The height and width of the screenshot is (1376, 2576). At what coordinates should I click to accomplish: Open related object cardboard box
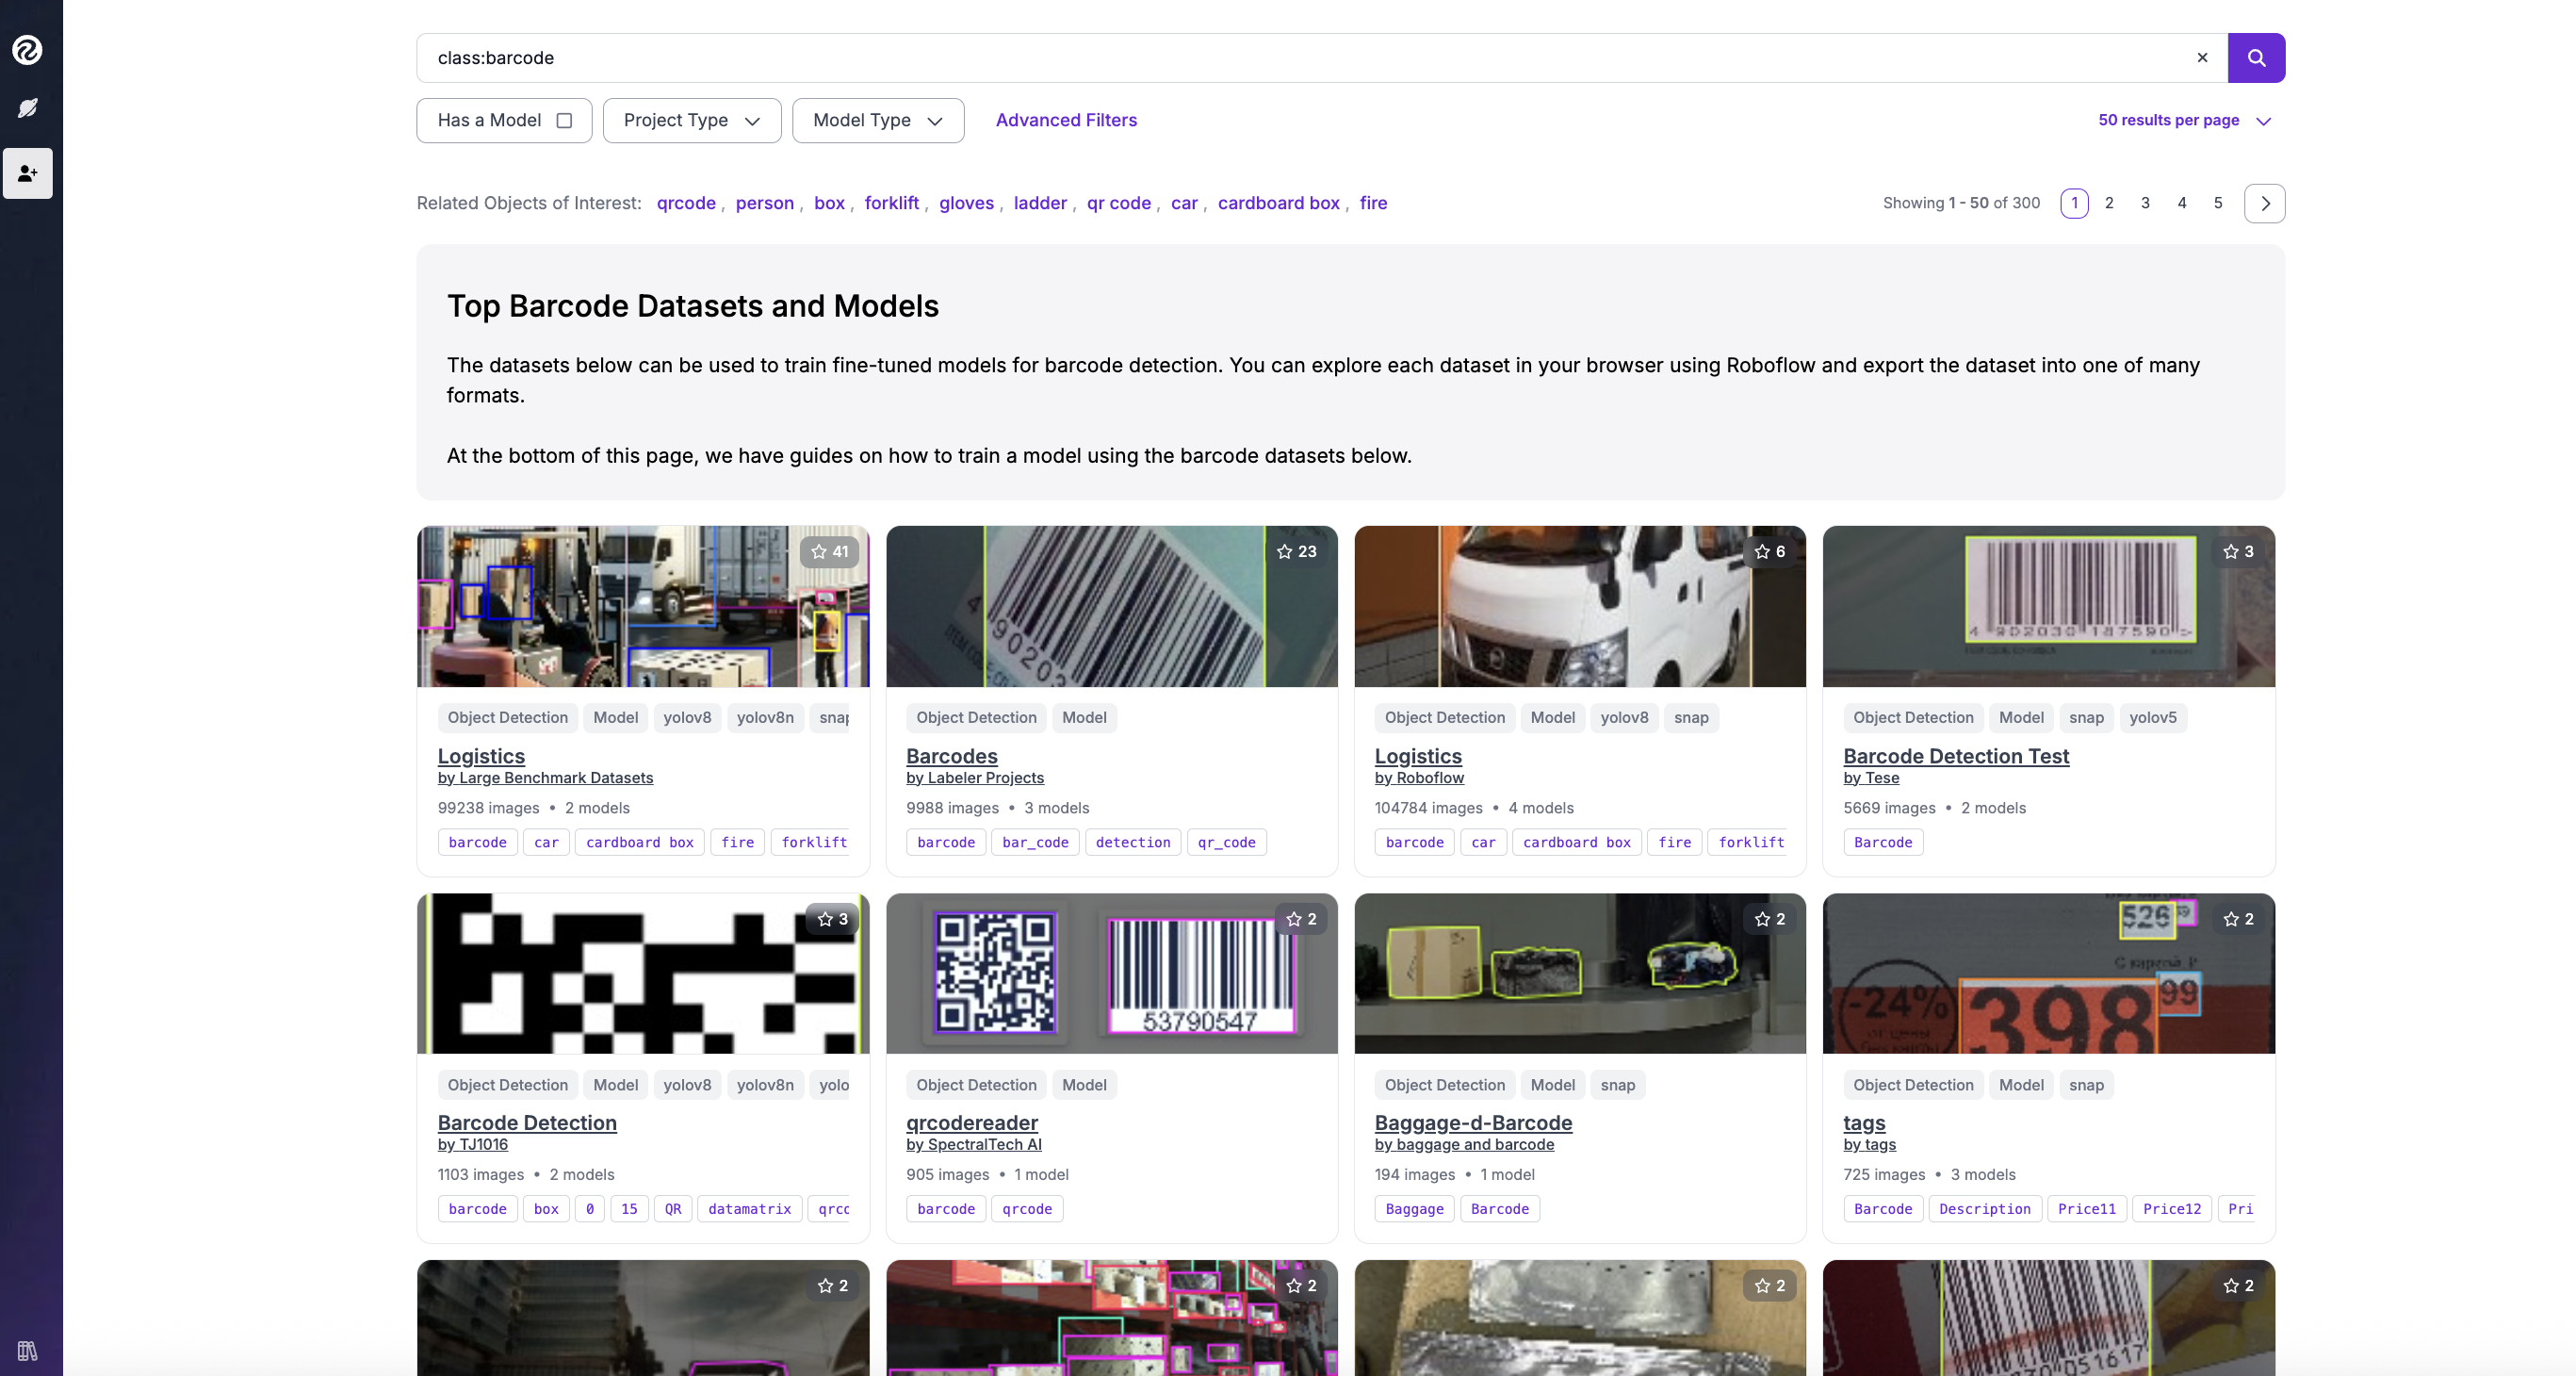coord(1278,203)
